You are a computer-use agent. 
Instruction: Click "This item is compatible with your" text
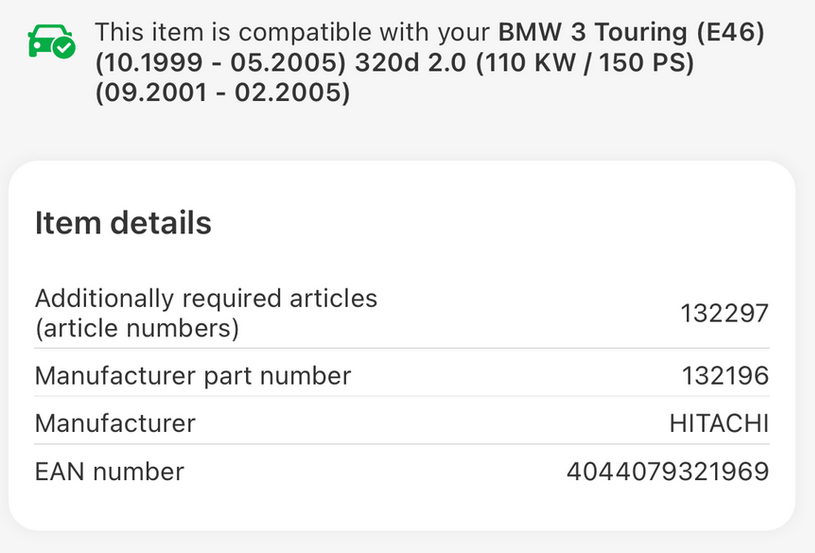[x=293, y=35]
